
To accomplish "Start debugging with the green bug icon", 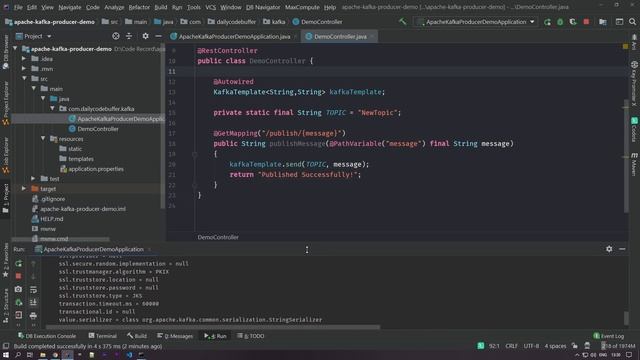I will tap(560, 22).
